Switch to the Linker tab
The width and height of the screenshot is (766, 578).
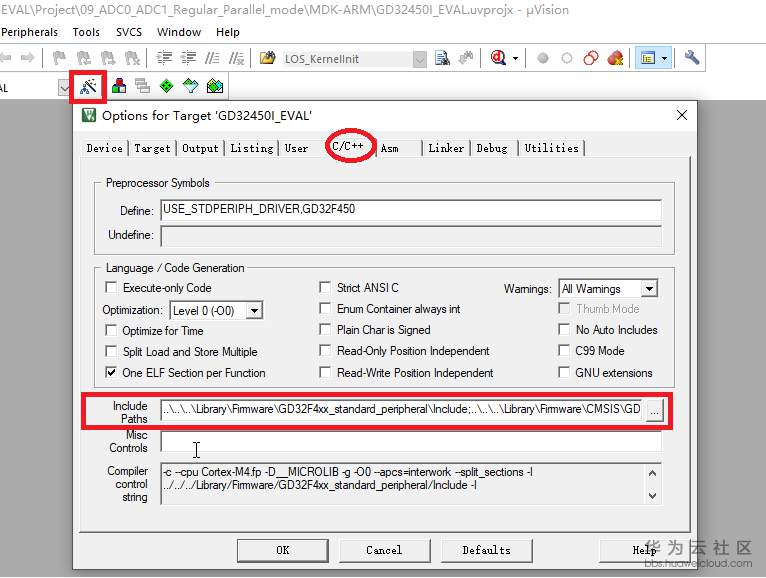[x=446, y=148]
